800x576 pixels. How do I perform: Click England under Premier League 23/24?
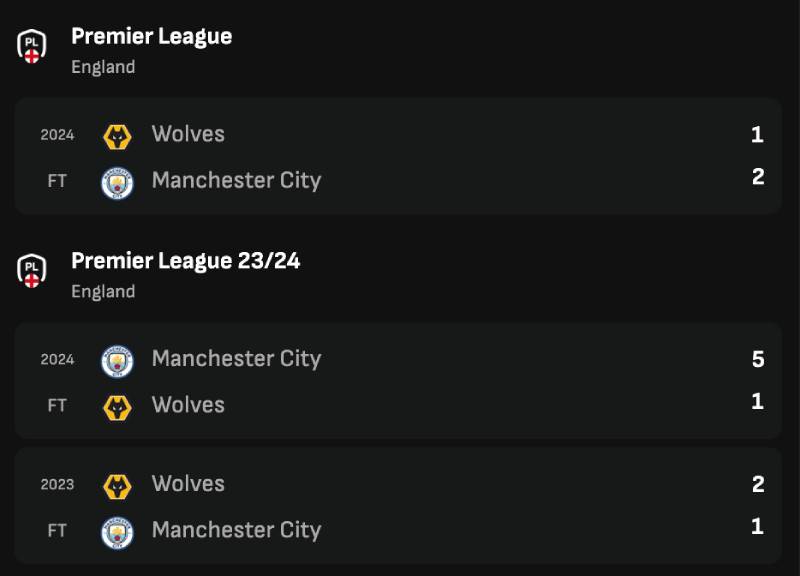[103, 292]
